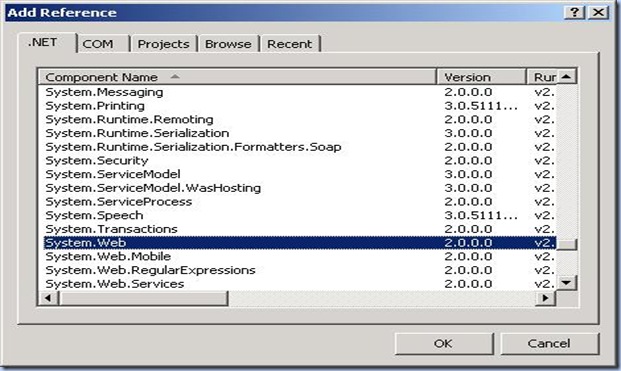Close the Add Reference dialog
This screenshot has width=621, height=371.
pyautogui.click(x=598, y=13)
